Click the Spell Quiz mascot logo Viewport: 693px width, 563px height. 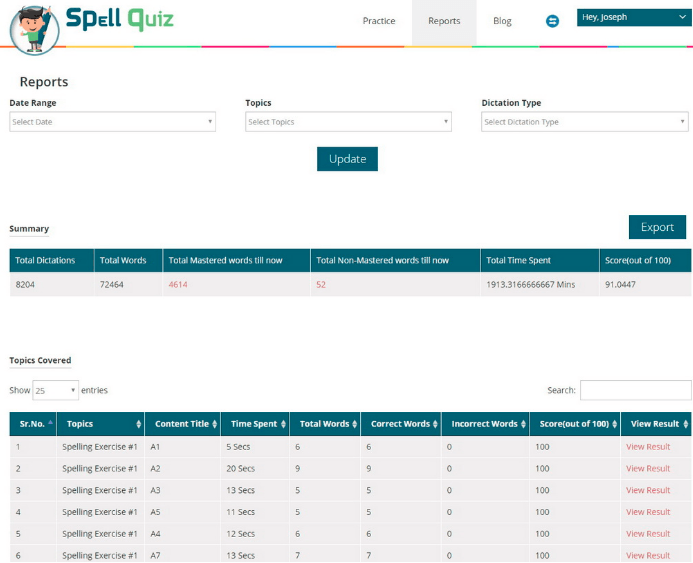coord(34,29)
